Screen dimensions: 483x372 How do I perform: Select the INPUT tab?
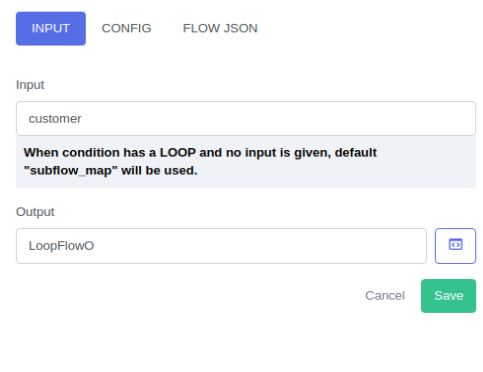click(x=51, y=28)
